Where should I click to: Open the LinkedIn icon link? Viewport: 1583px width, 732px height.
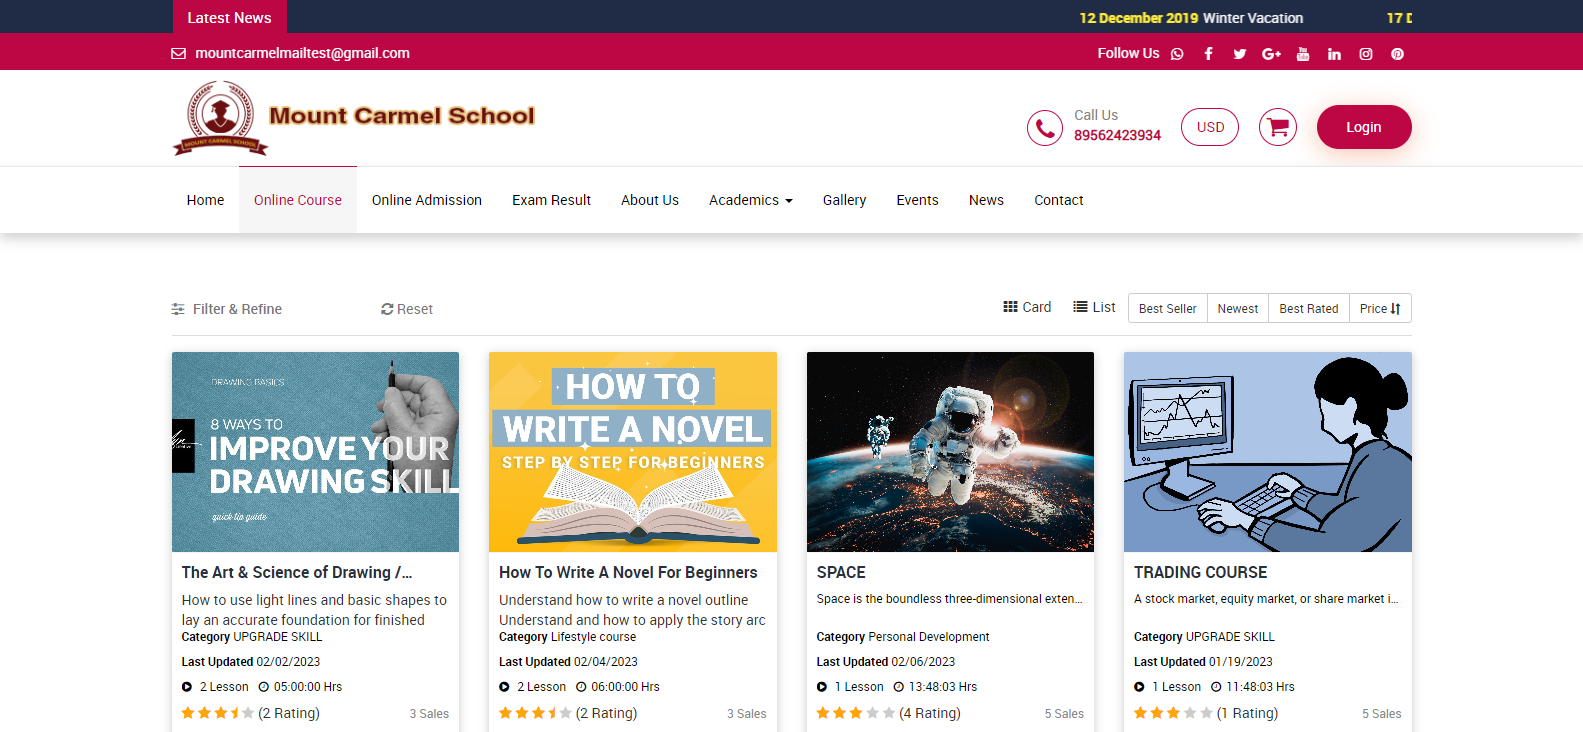pyautogui.click(x=1334, y=54)
